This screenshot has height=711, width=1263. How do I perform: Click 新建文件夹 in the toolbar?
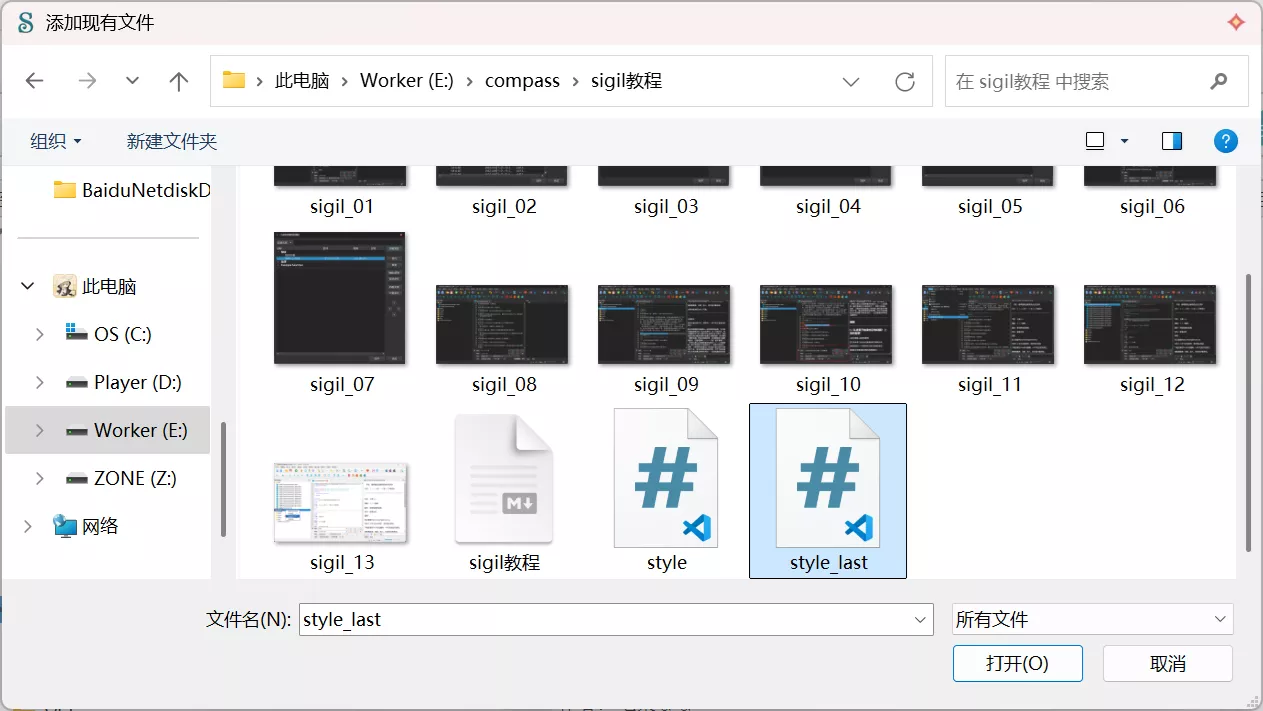click(172, 141)
